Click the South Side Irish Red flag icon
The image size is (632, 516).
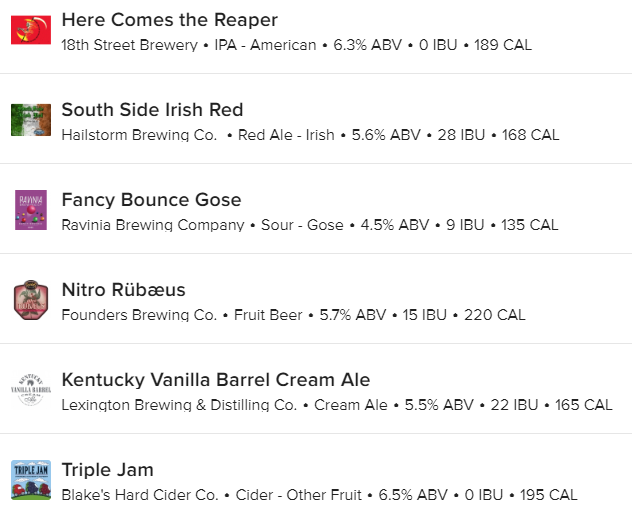click(31, 120)
